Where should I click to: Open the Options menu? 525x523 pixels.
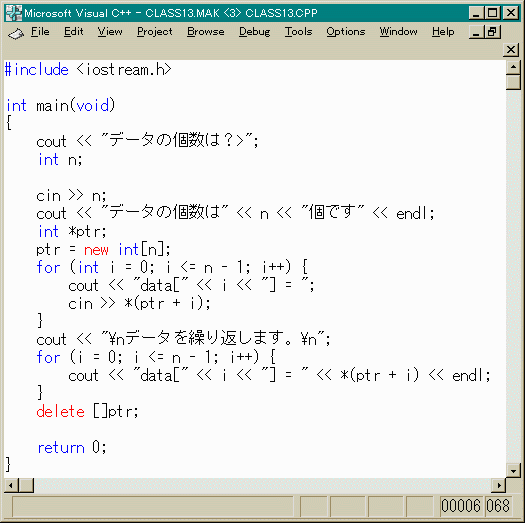tap(346, 32)
